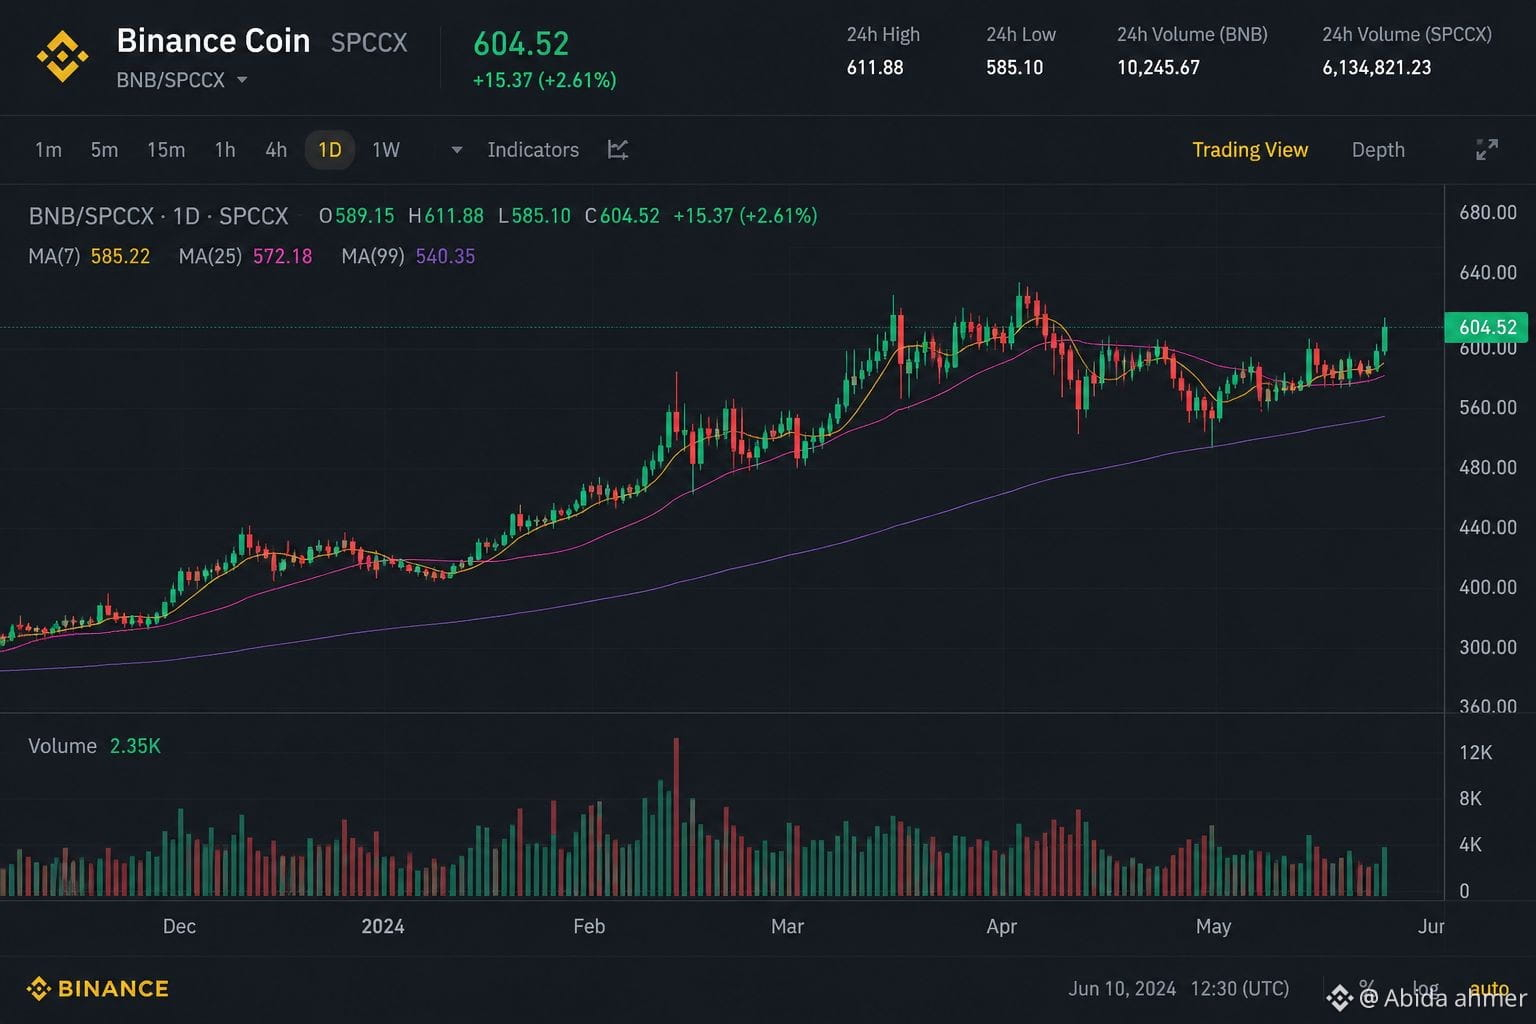Toggle percent scale on price axis
Image resolution: width=1536 pixels, height=1024 pixels.
coord(1367,987)
